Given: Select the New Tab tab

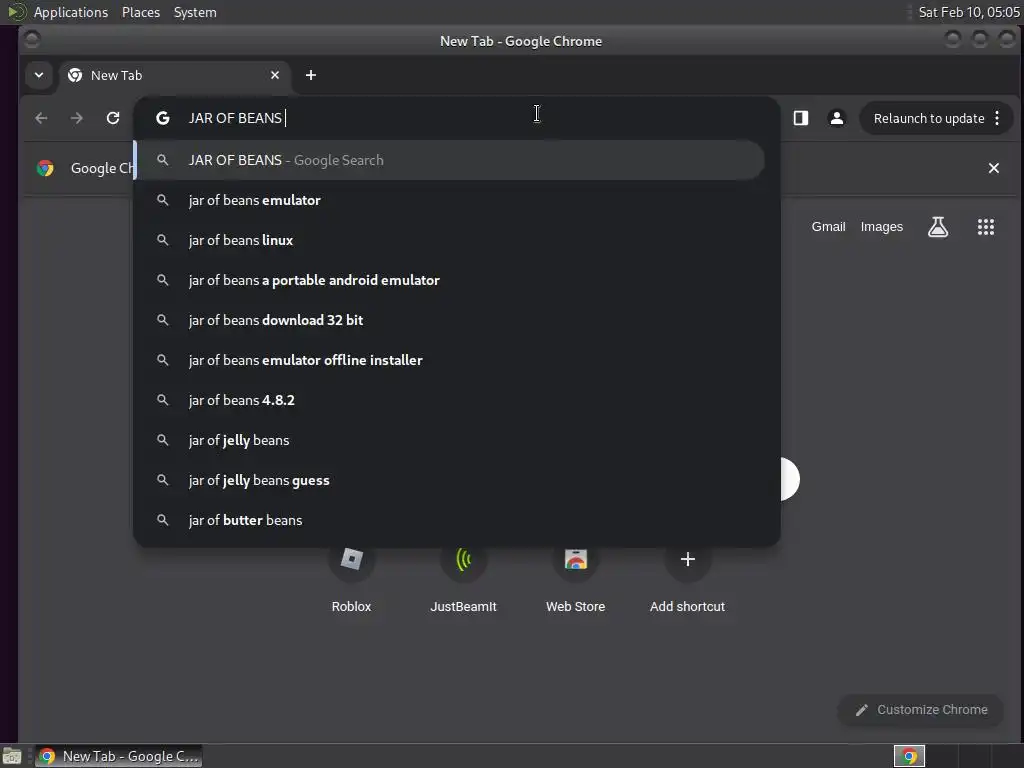Looking at the screenshot, I should (x=176, y=75).
